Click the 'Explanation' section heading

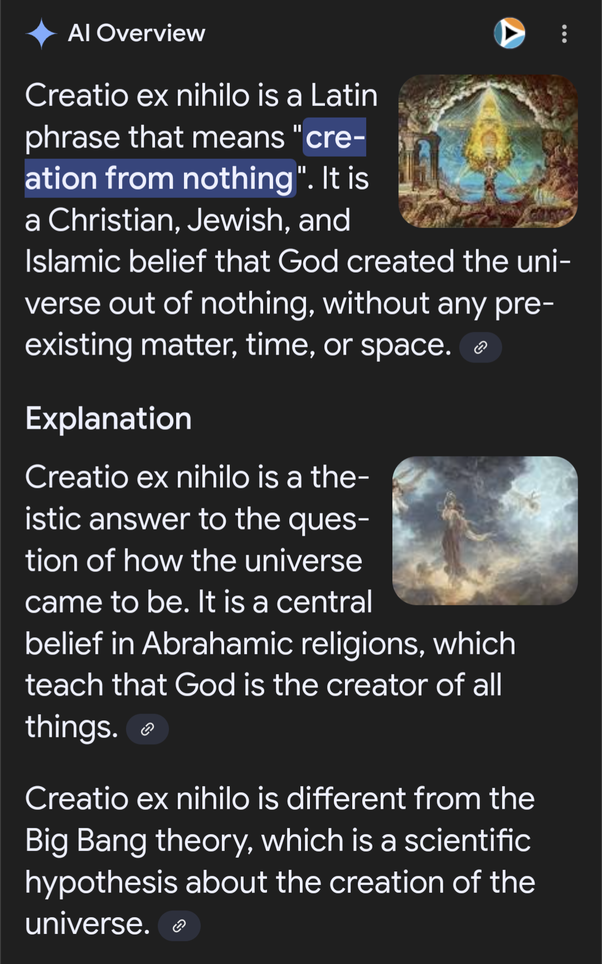[108, 418]
